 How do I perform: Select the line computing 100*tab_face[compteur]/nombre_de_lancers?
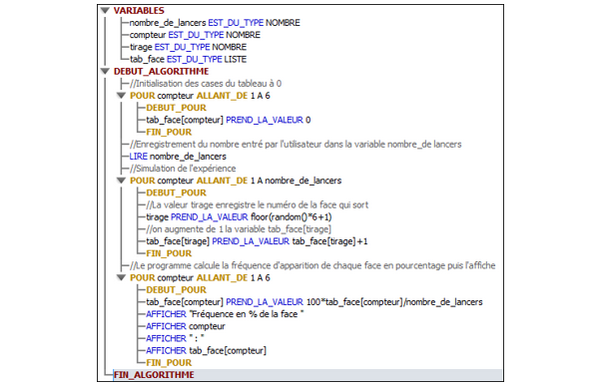(x=314, y=302)
